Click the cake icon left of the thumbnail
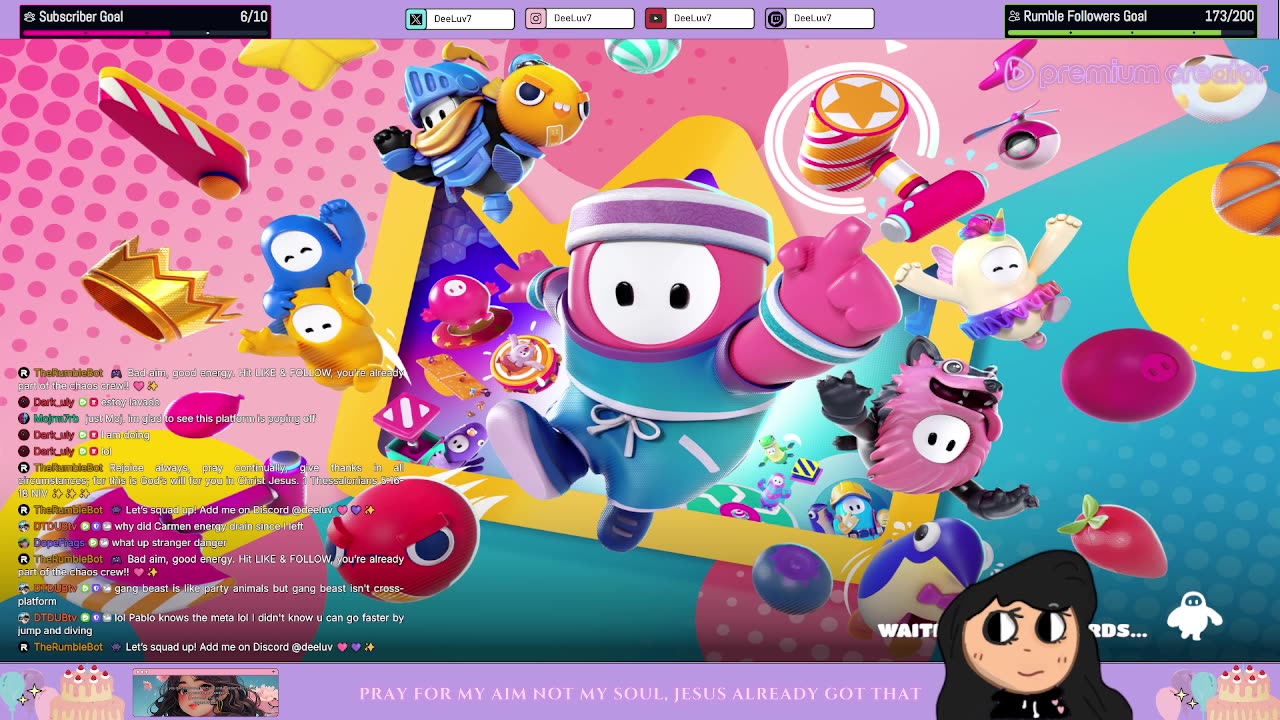Viewport: 1280px width, 720px height. pyautogui.click(x=87, y=692)
